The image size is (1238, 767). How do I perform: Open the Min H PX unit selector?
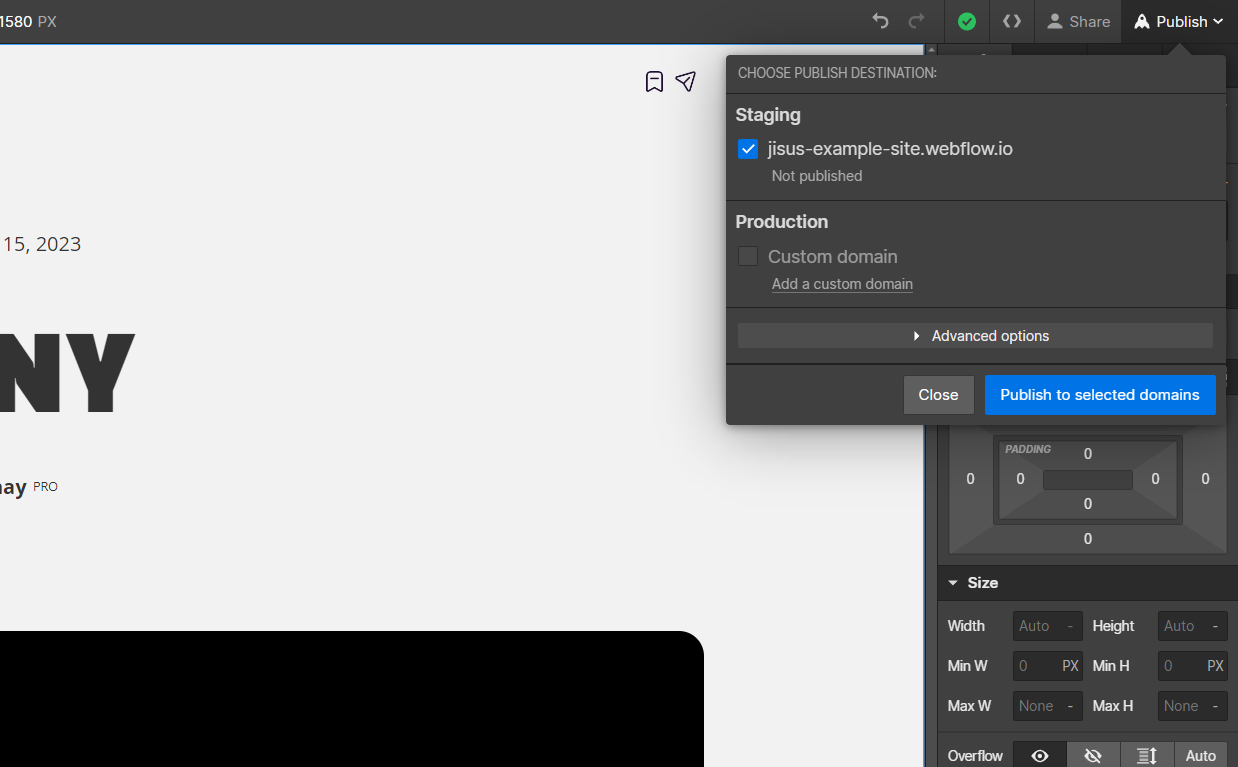click(1215, 666)
